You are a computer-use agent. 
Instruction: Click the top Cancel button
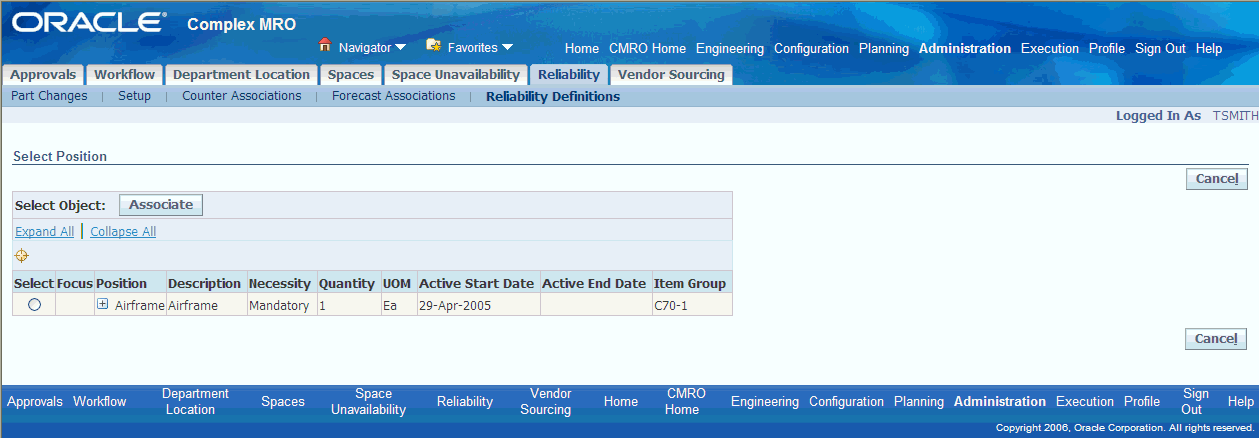[x=1216, y=179]
